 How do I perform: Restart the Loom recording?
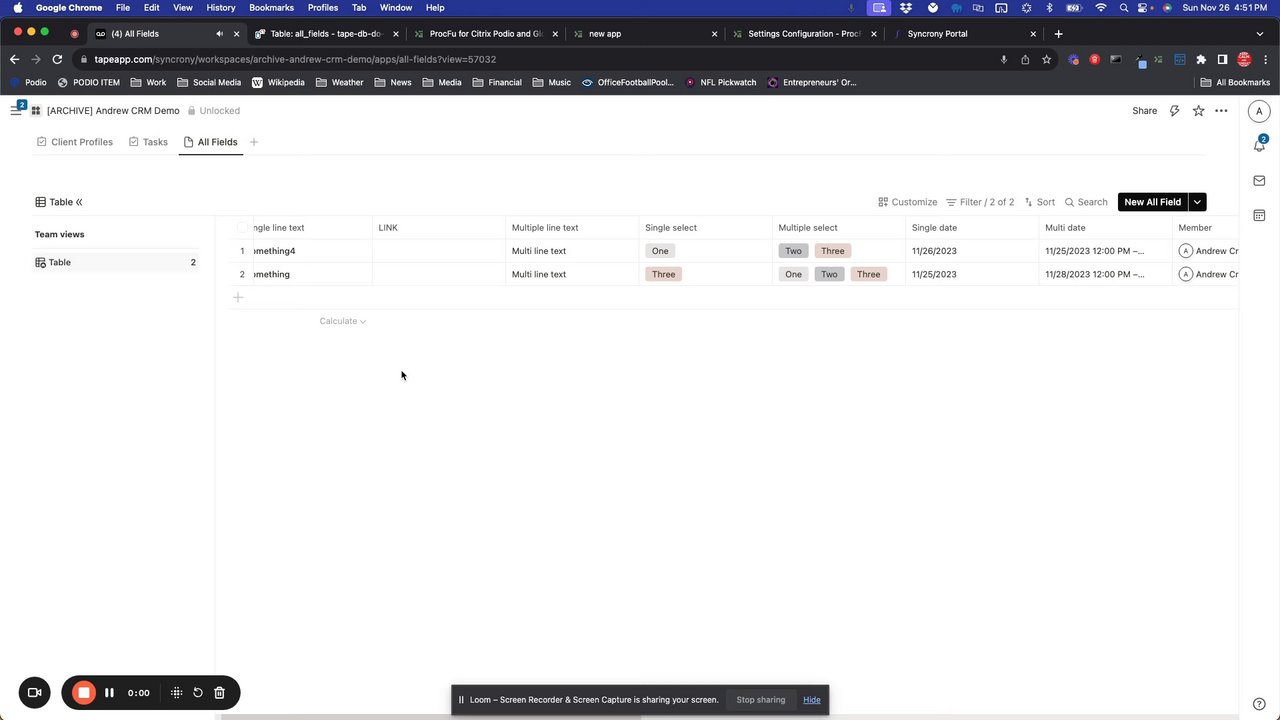(198, 692)
